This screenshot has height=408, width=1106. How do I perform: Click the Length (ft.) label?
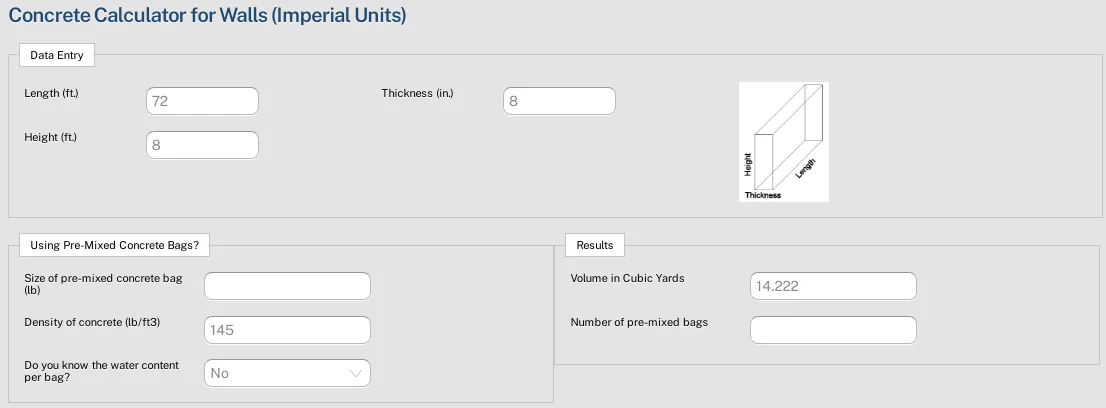pos(51,93)
